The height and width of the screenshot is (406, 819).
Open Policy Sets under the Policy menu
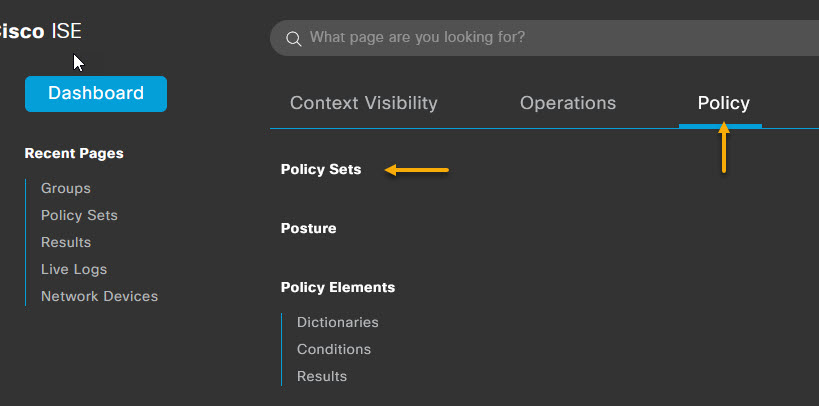click(x=321, y=169)
